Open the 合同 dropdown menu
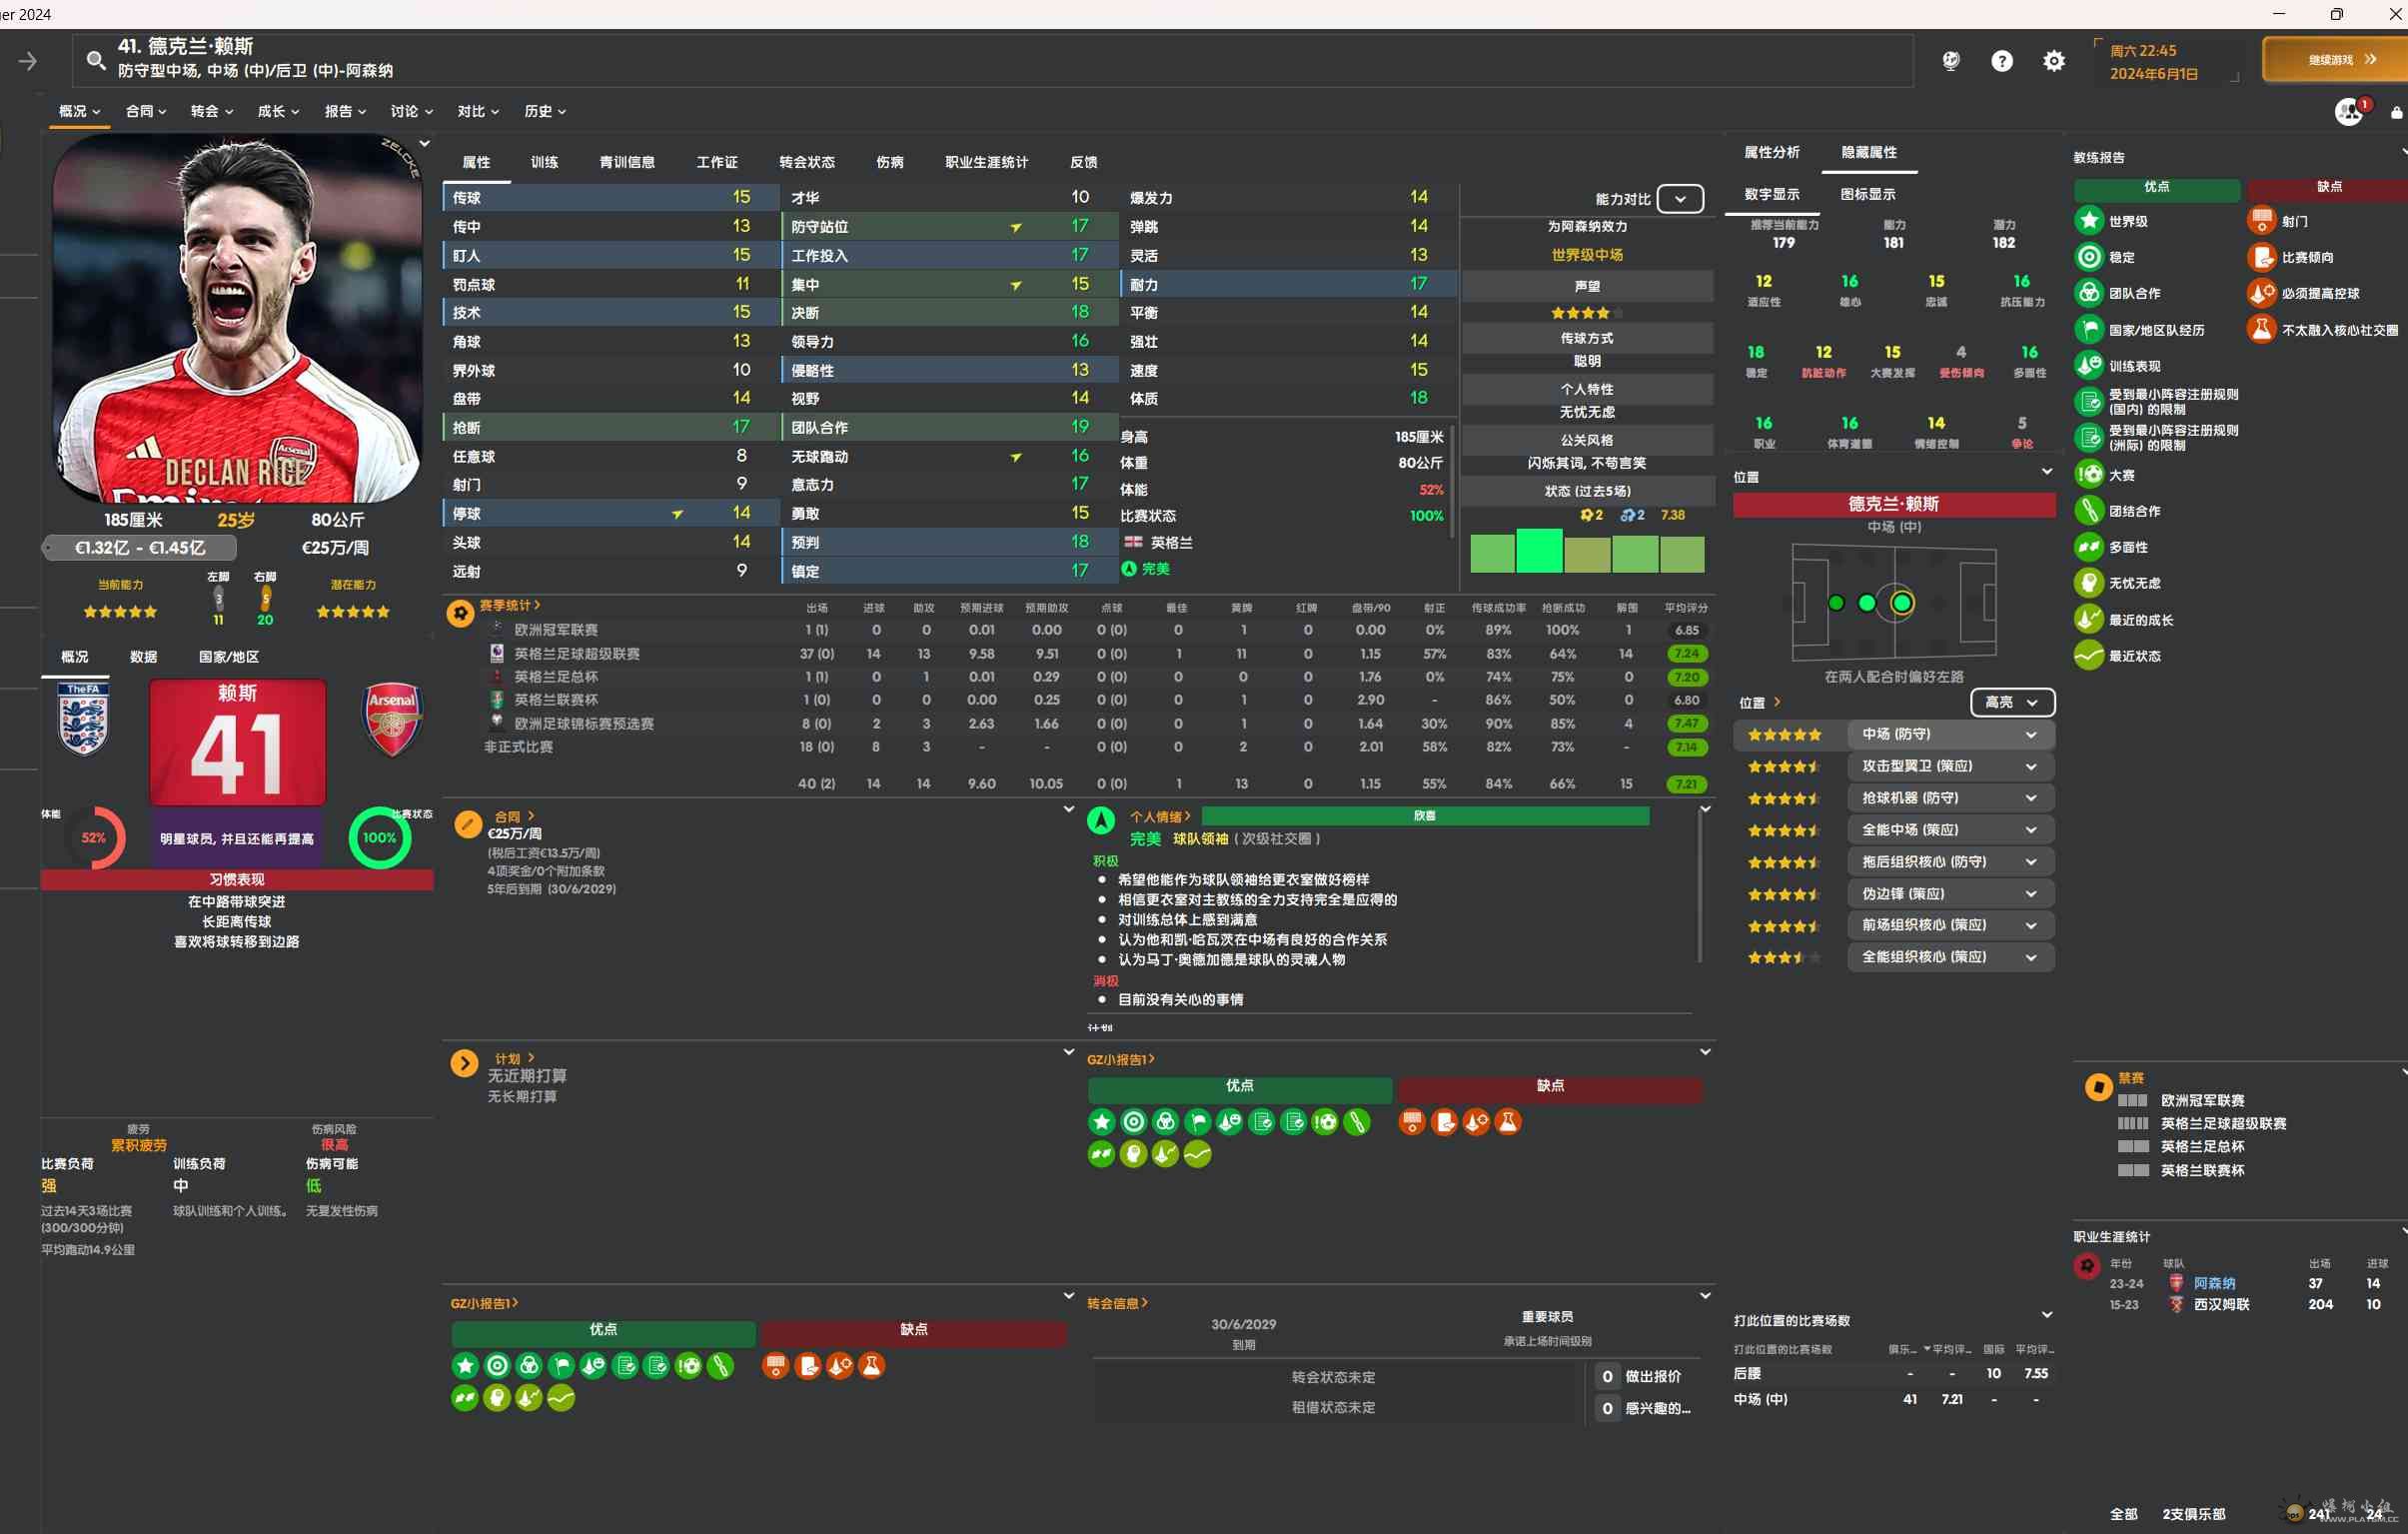The width and height of the screenshot is (2408, 1534). [146, 111]
